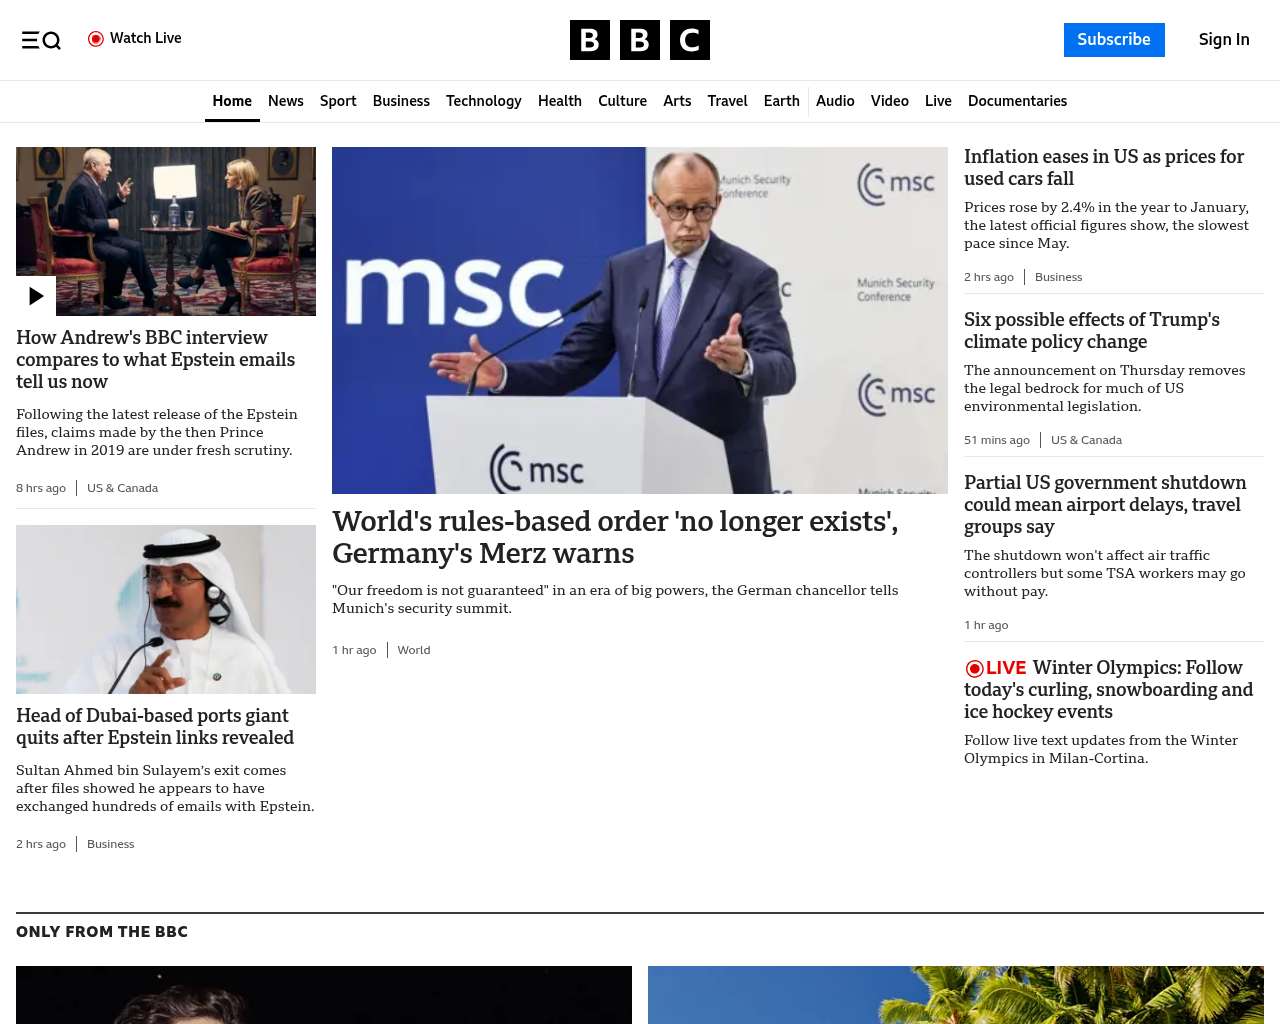Open the Andrew BBC interview thumbnail image
The image size is (1280, 1024).
click(x=166, y=231)
